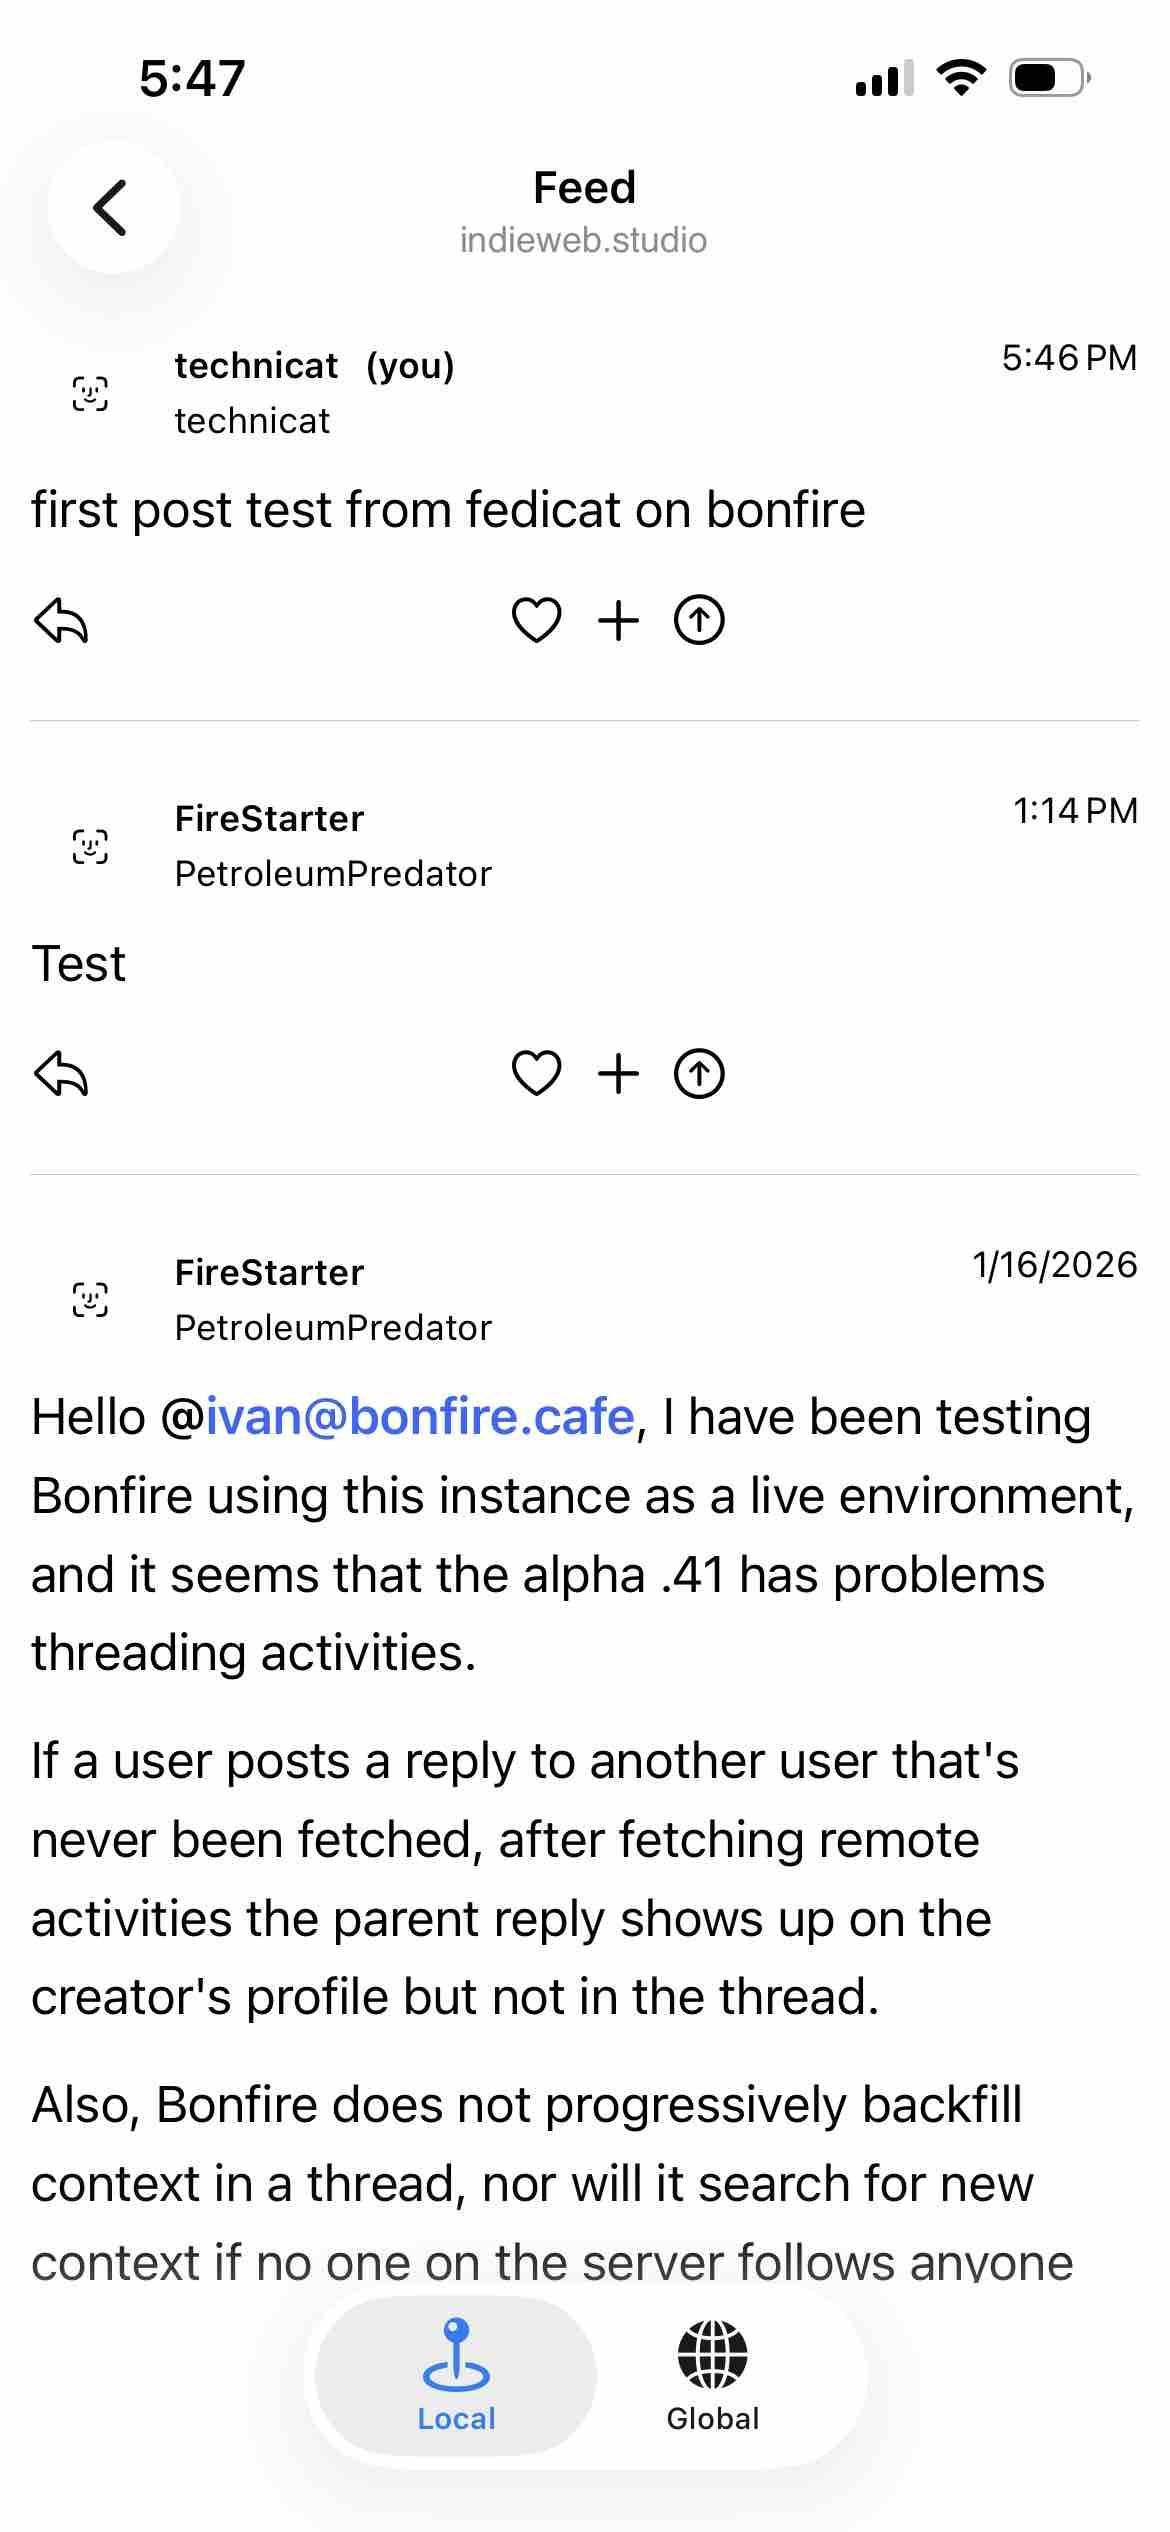Screen dimensions: 1170x2532
Task: Tap FireStarter's avatar on 1/16/2026 post
Action: click(x=90, y=1300)
